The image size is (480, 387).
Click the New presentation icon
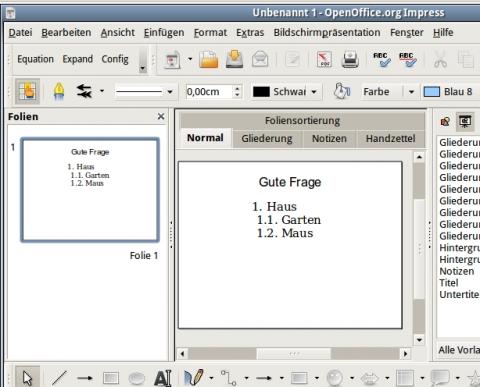tap(173, 60)
